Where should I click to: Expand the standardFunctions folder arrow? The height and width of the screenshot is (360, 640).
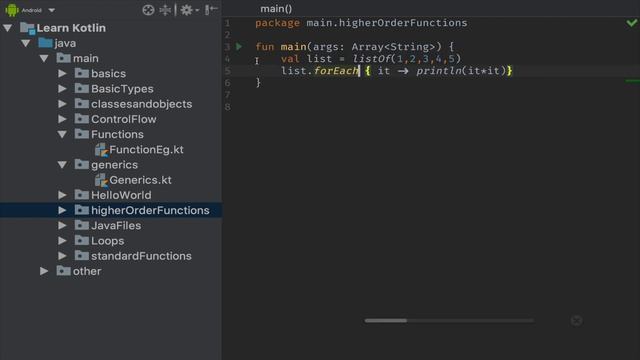coord(62,256)
